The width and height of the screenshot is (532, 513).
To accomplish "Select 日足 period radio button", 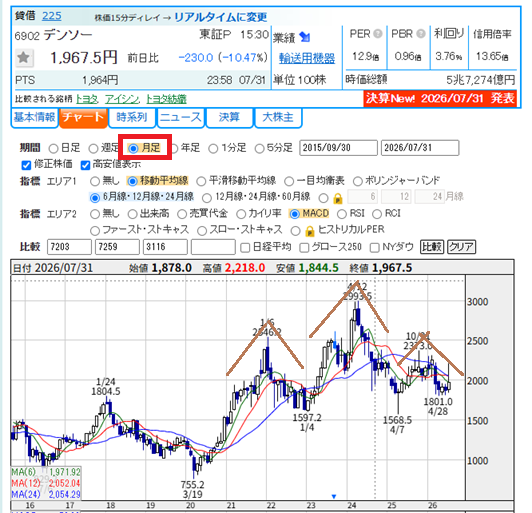I will pos(53,148).
